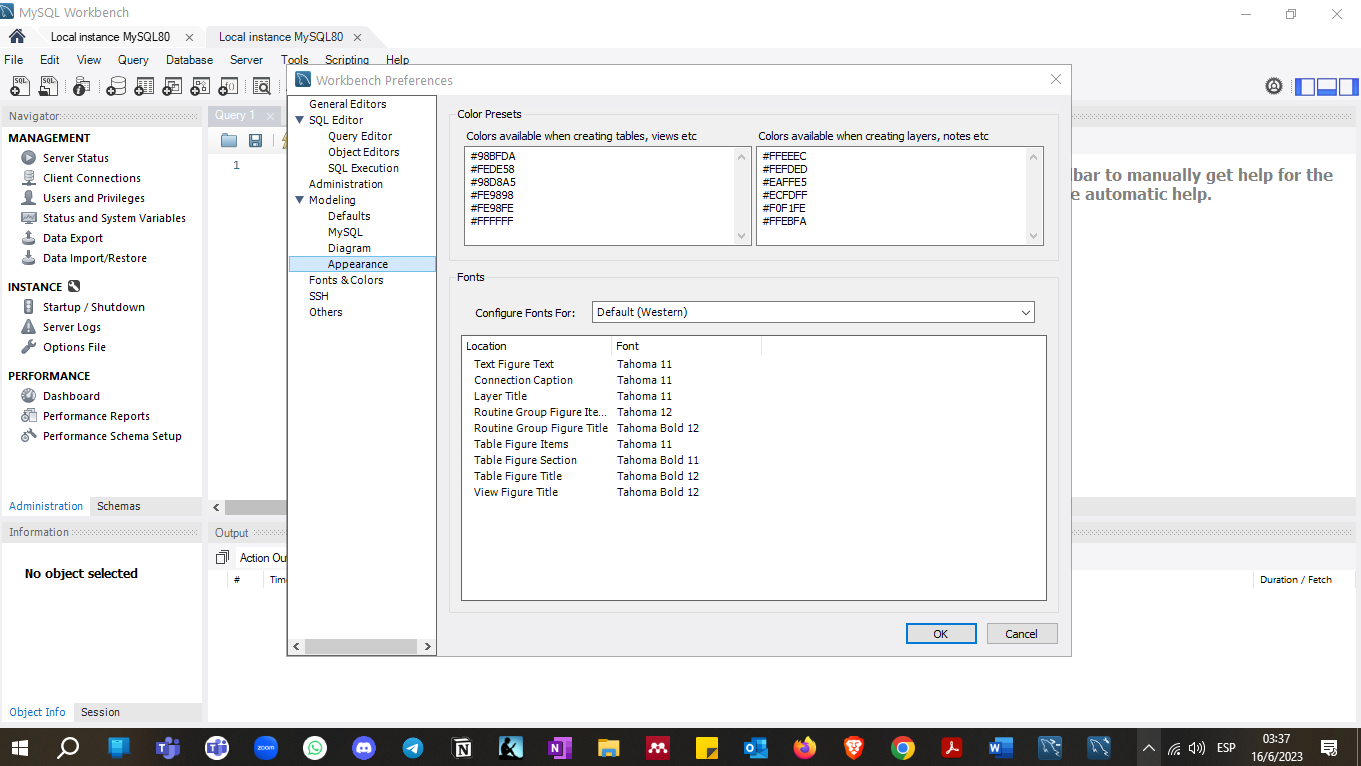Screen dimensions: 1361x766
Task: Toggle the right sidebar panel visibility
Action: pyautogui.click(x=1349, y=86)
